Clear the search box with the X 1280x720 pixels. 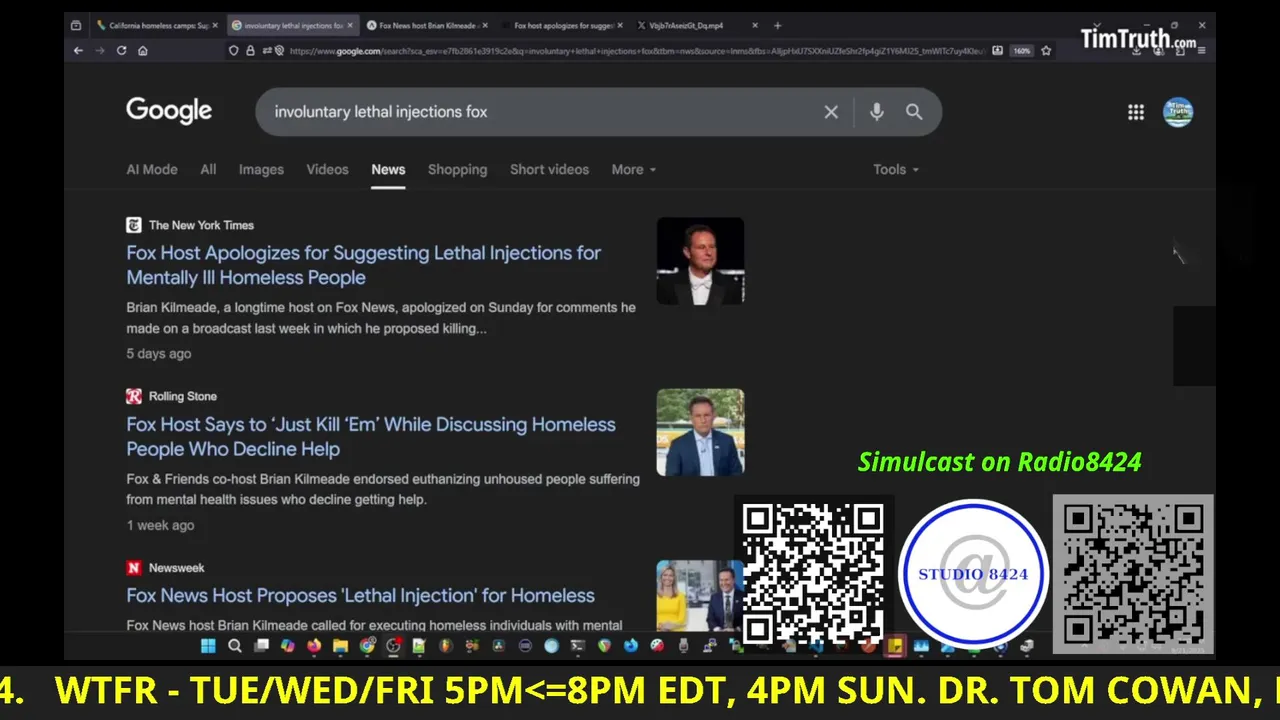831,112
